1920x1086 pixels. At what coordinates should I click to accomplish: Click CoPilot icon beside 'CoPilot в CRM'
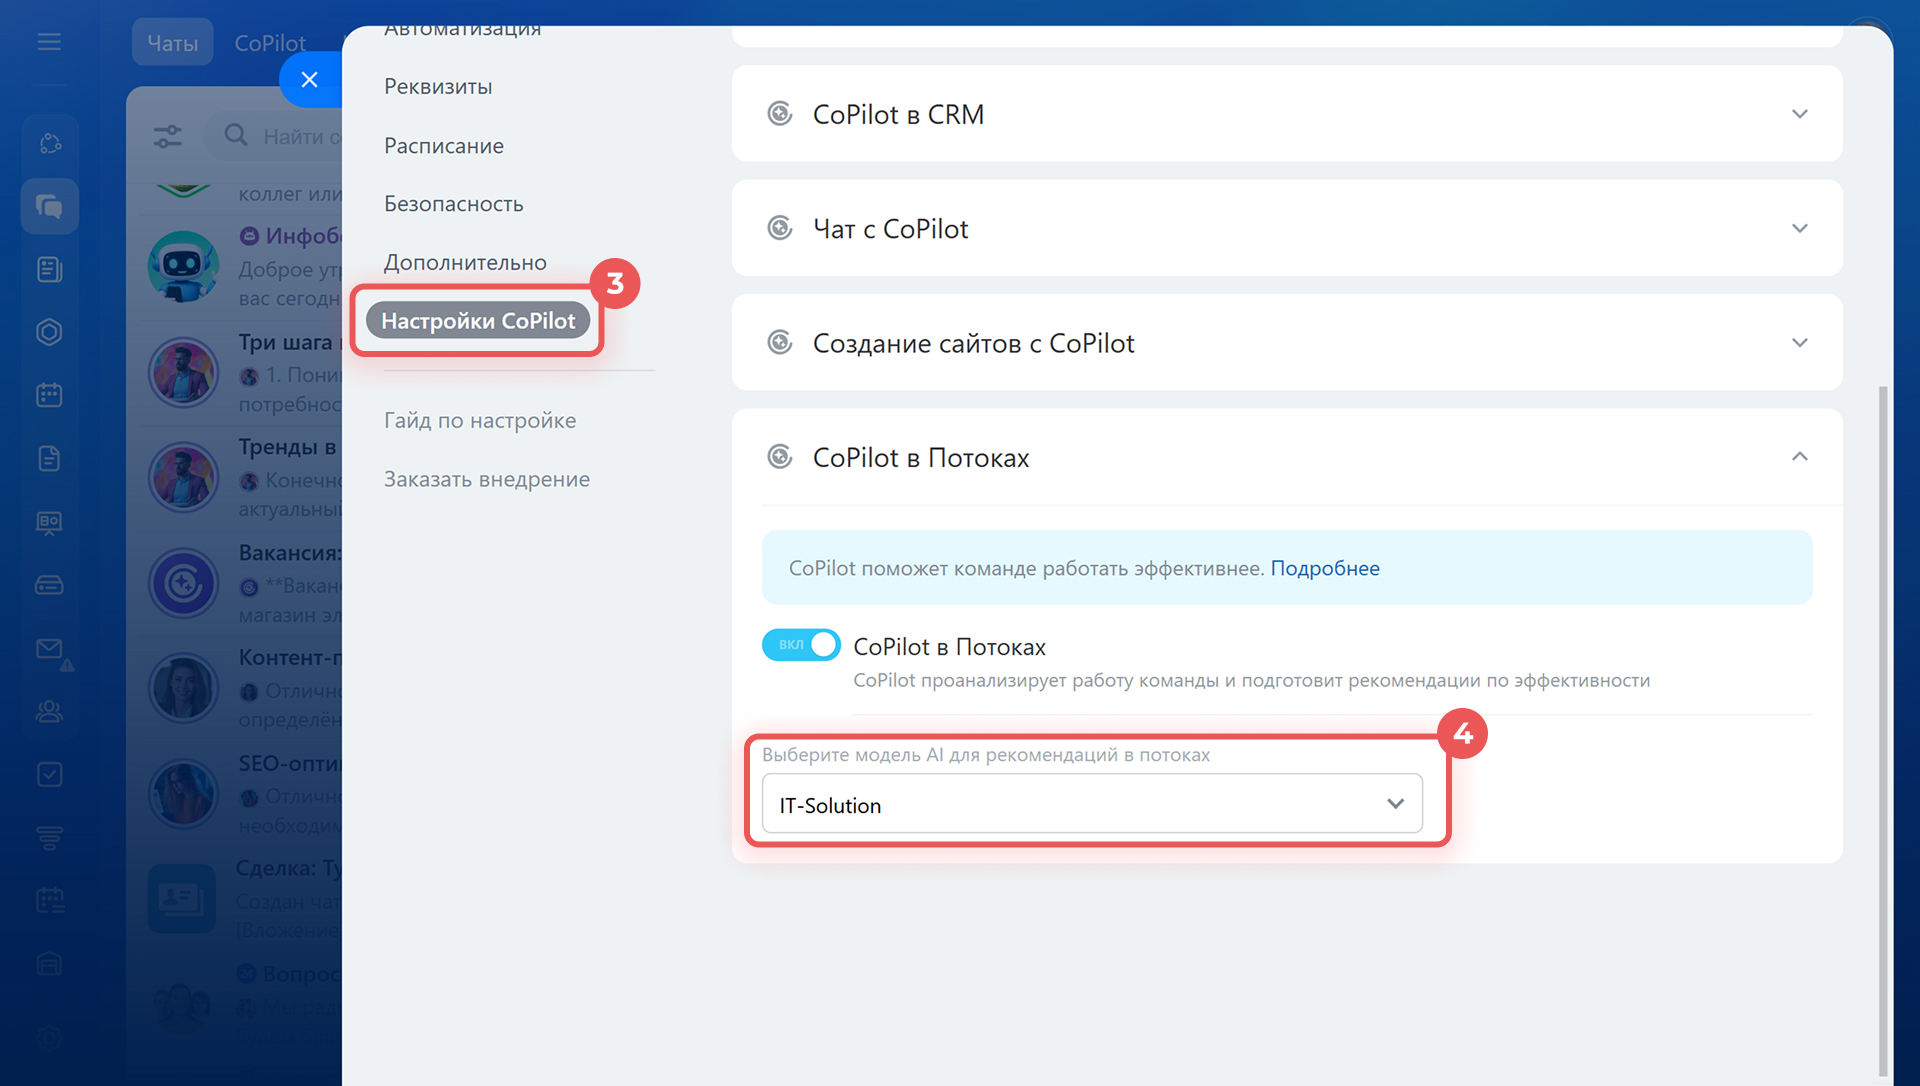tap(780, 114)
